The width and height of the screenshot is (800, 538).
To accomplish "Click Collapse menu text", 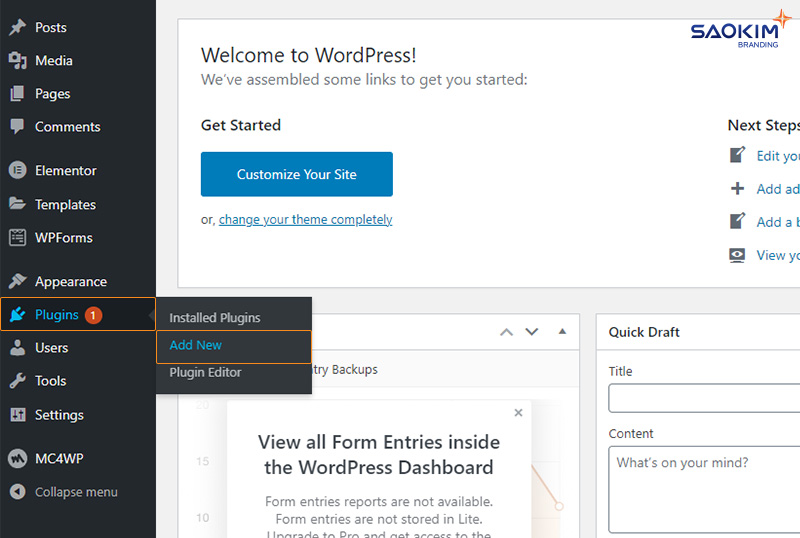I will 76,492.
